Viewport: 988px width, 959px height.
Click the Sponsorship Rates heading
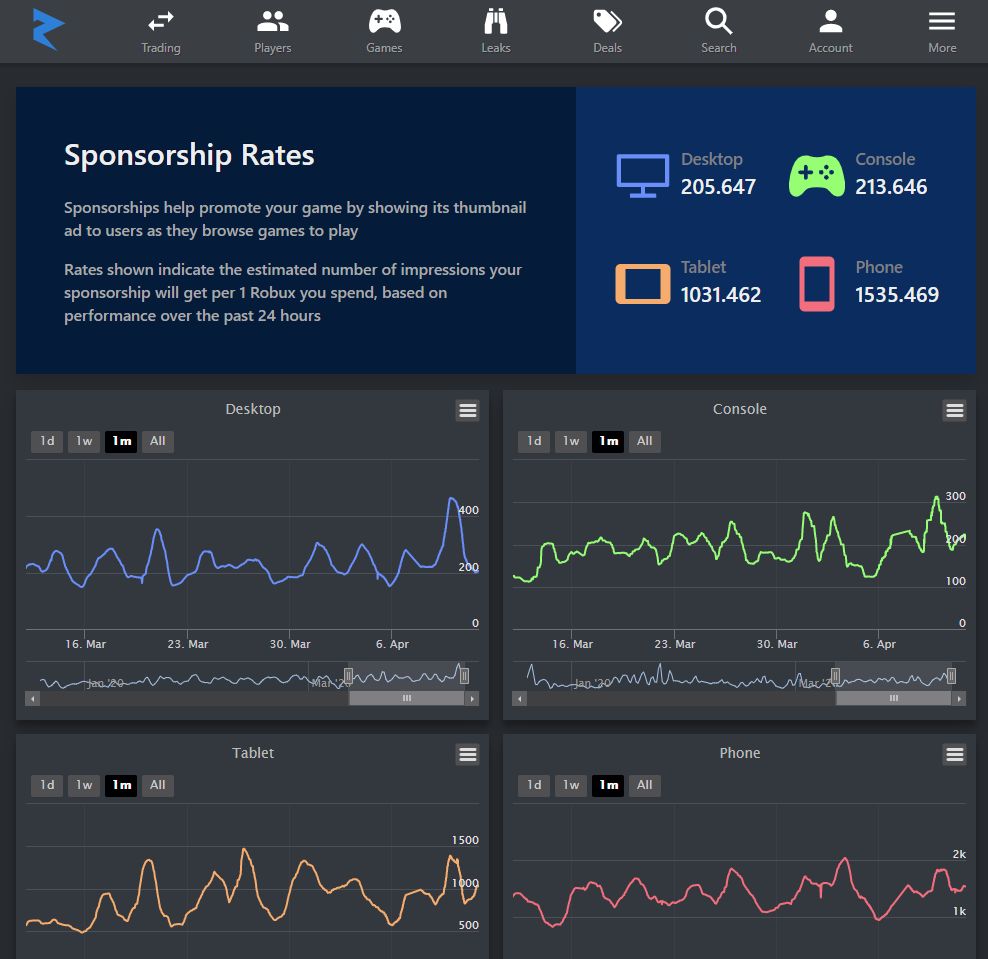pos(189,155)
